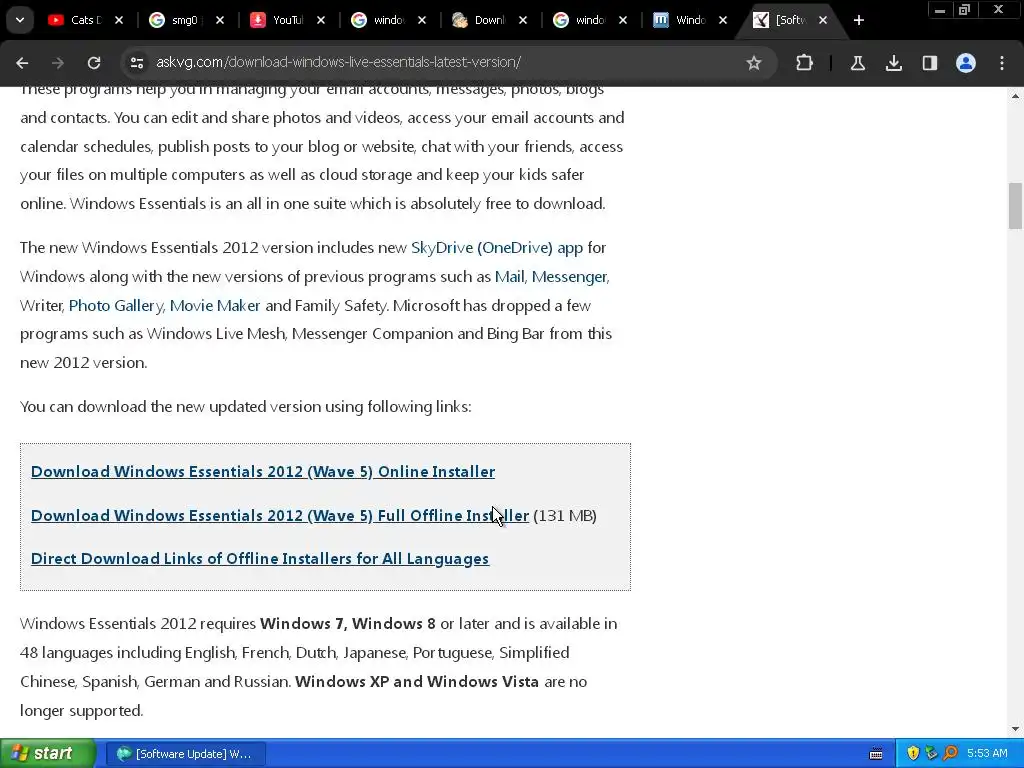View site information icon in address bar
This screenshot has width=1024, height=768.
click(136, 63)
